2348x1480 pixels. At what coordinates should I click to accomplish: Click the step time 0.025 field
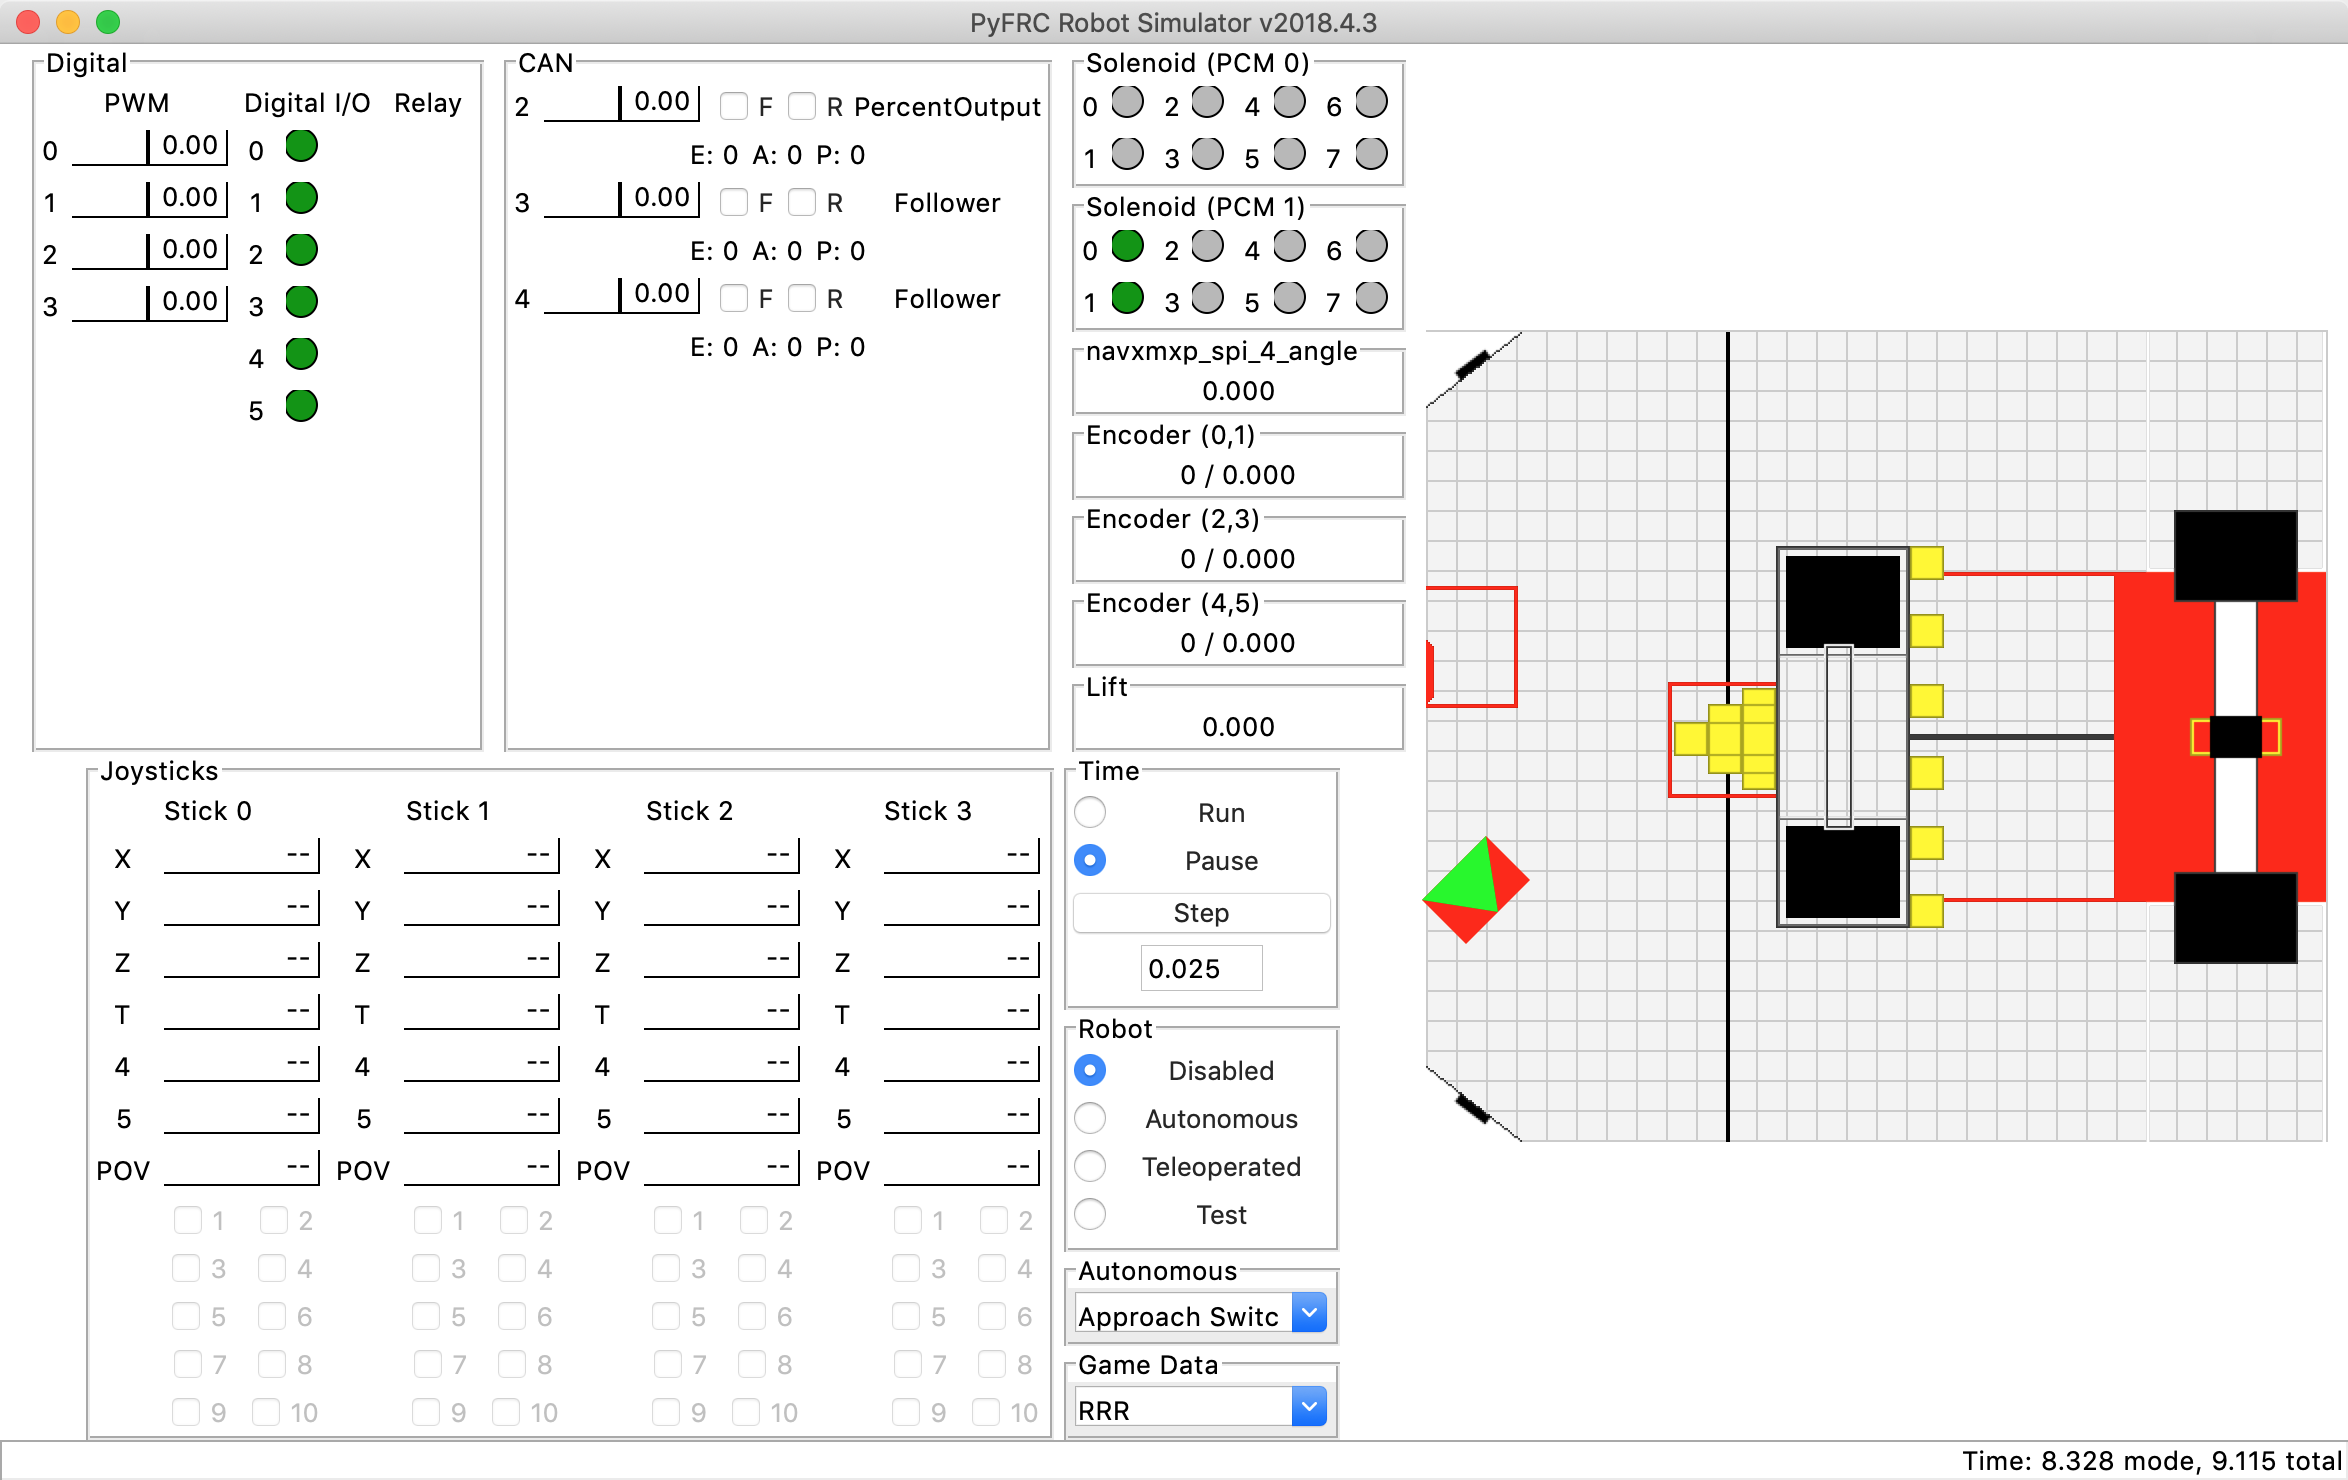1202,968
